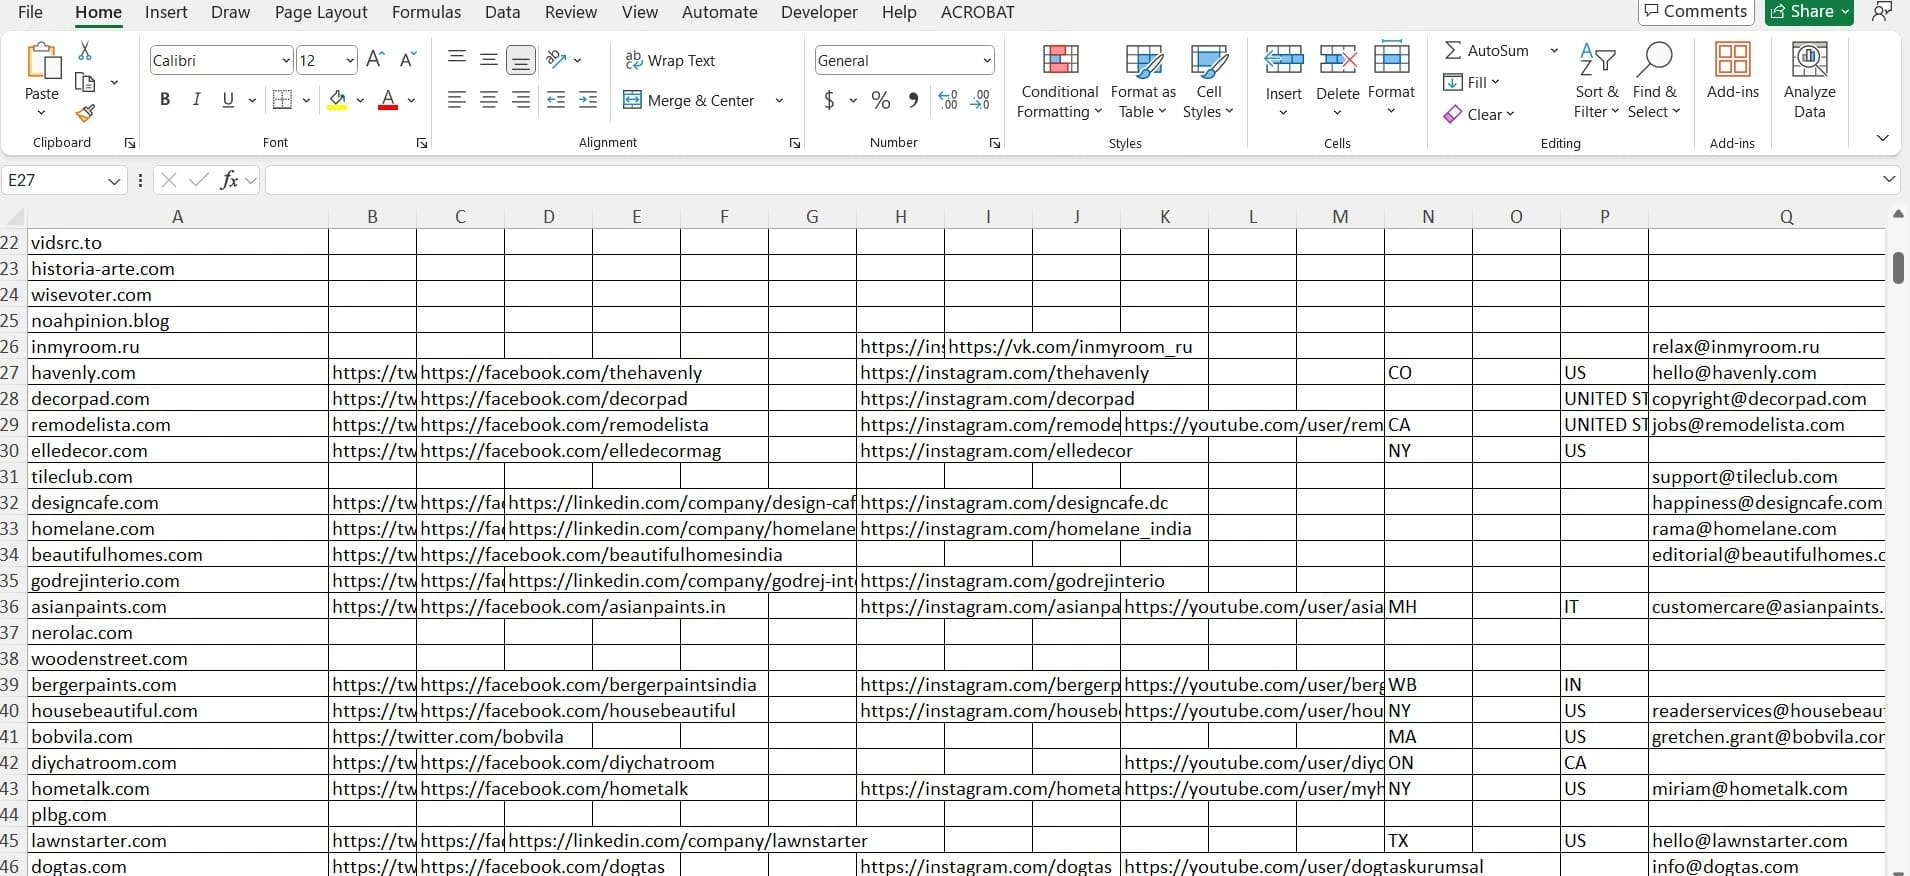Viewport: 1910px width, 876px height.
Task: Switch to the ACROBAT tab
Action: tap(977, 12)
